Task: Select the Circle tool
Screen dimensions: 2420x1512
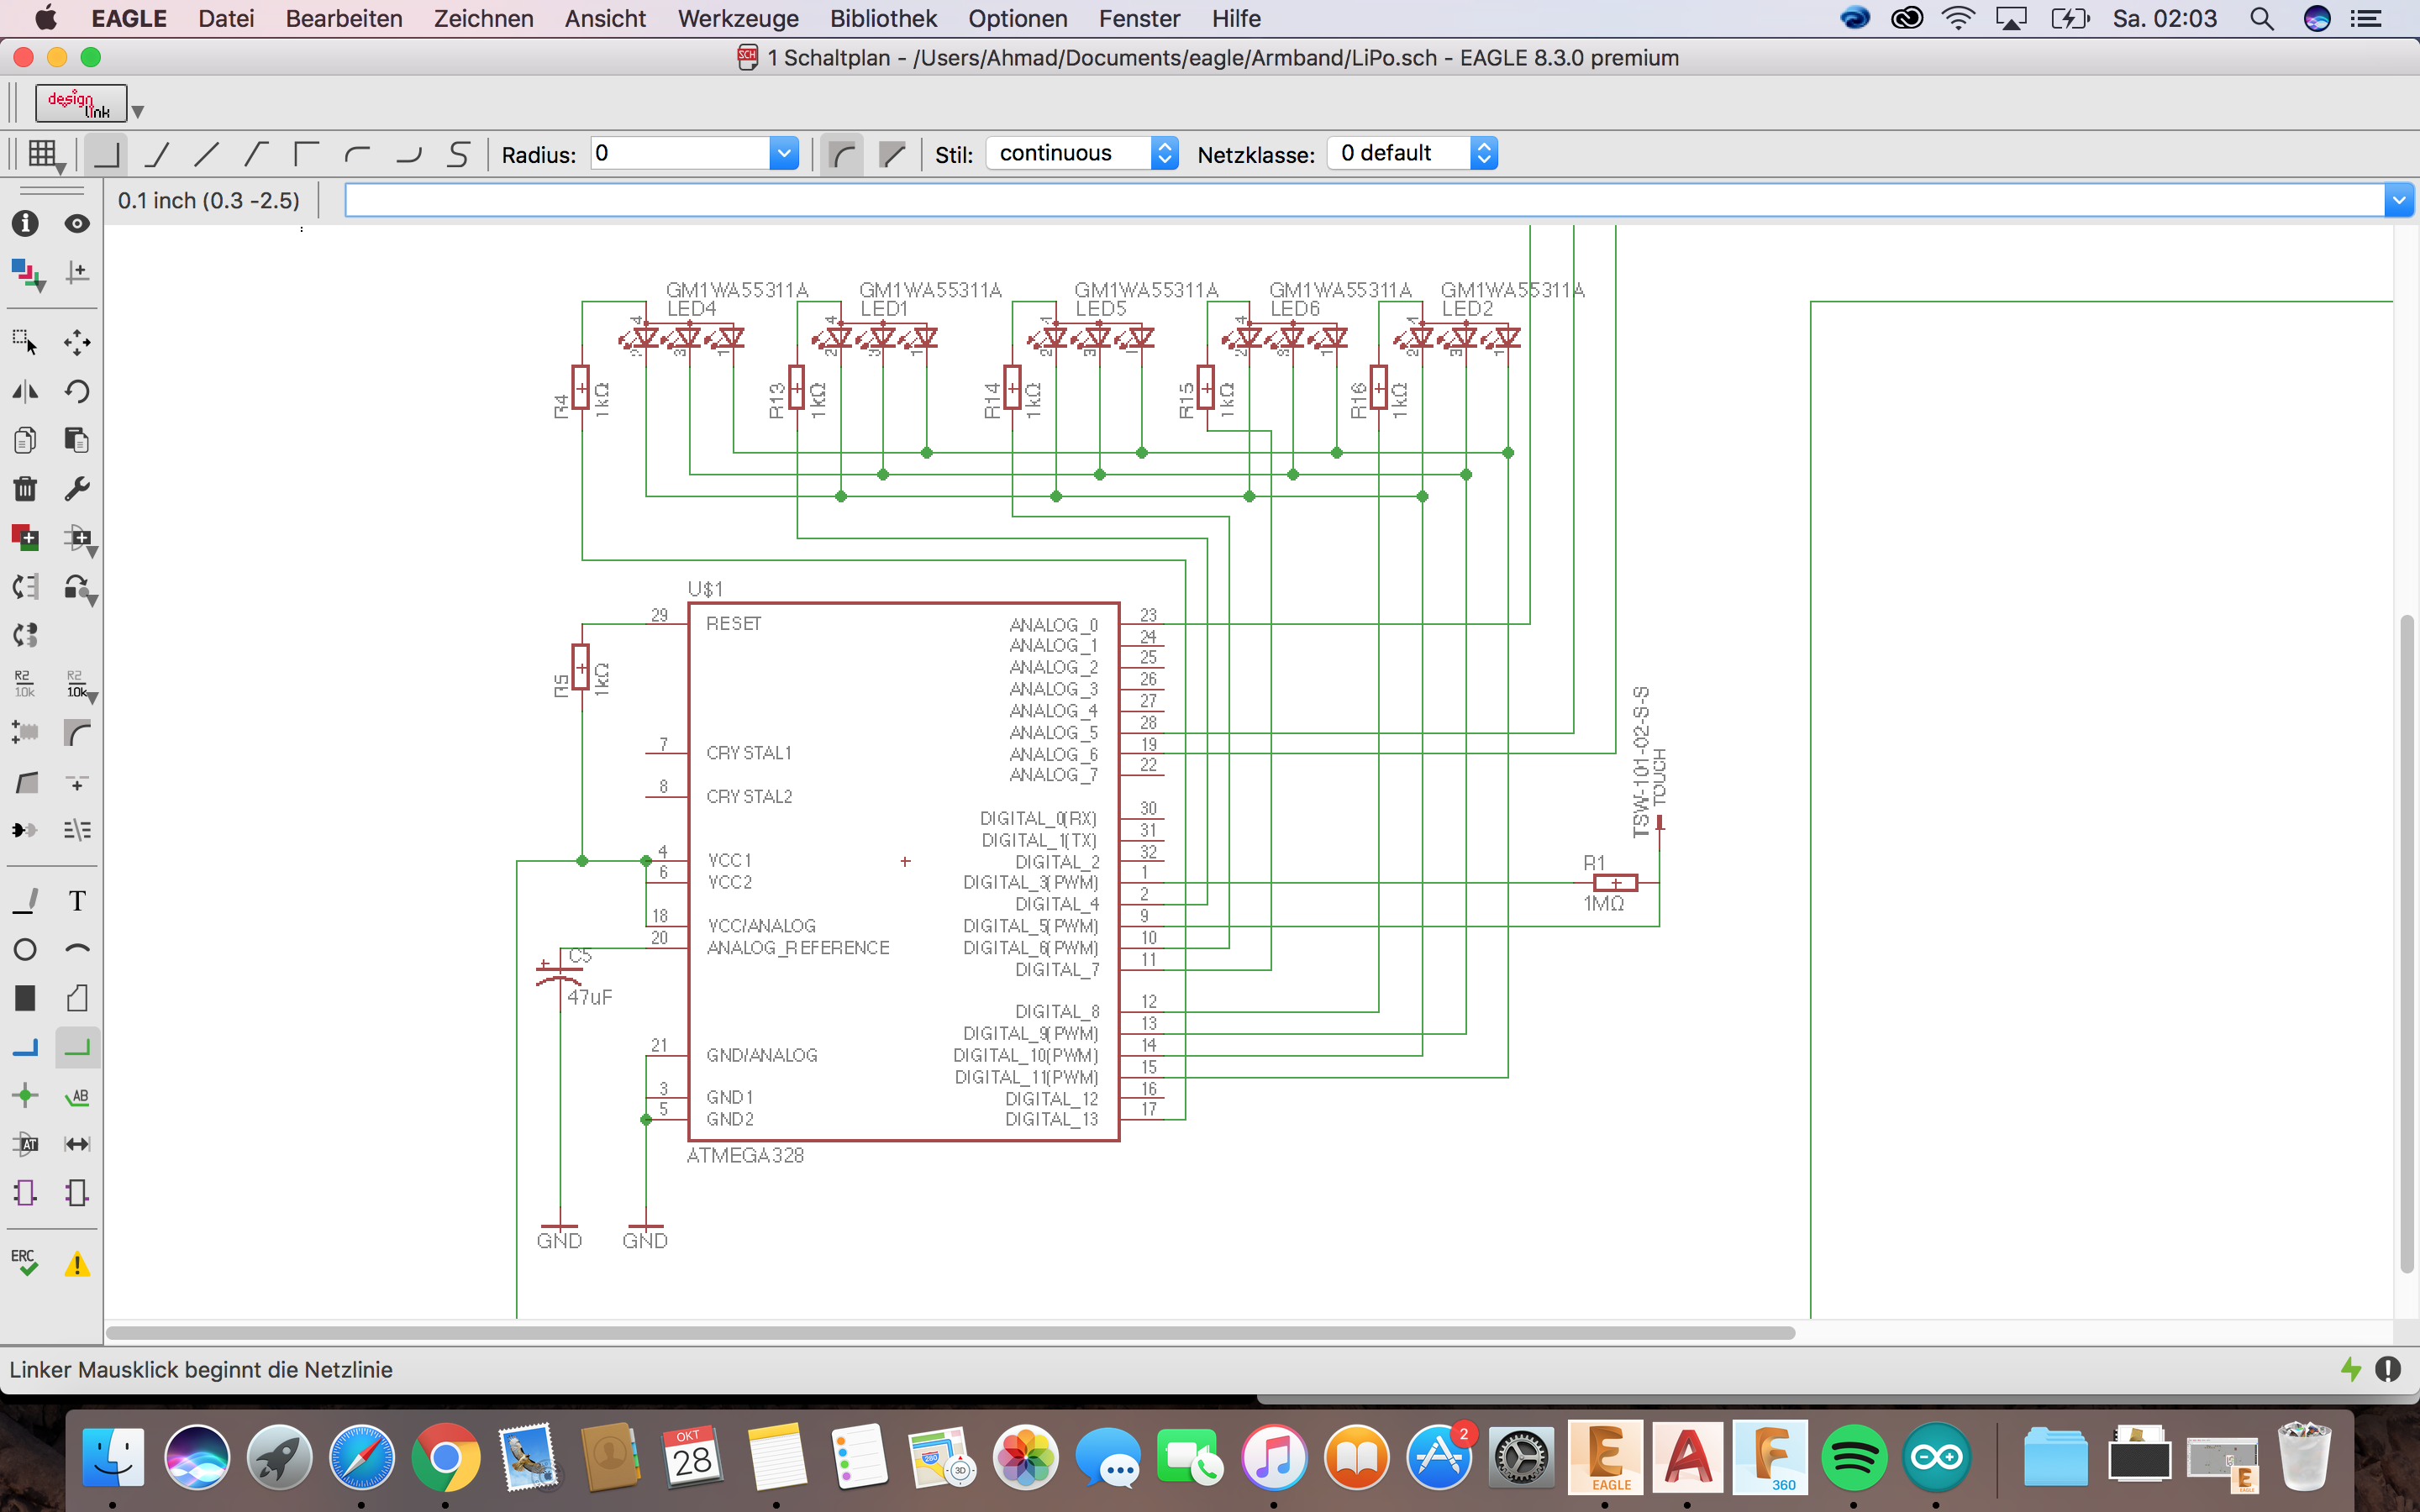Action: tap(25, 949)
